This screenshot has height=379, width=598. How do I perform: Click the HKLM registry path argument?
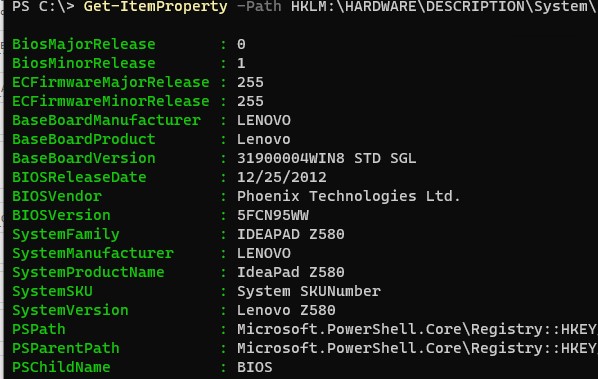(444, 6)
